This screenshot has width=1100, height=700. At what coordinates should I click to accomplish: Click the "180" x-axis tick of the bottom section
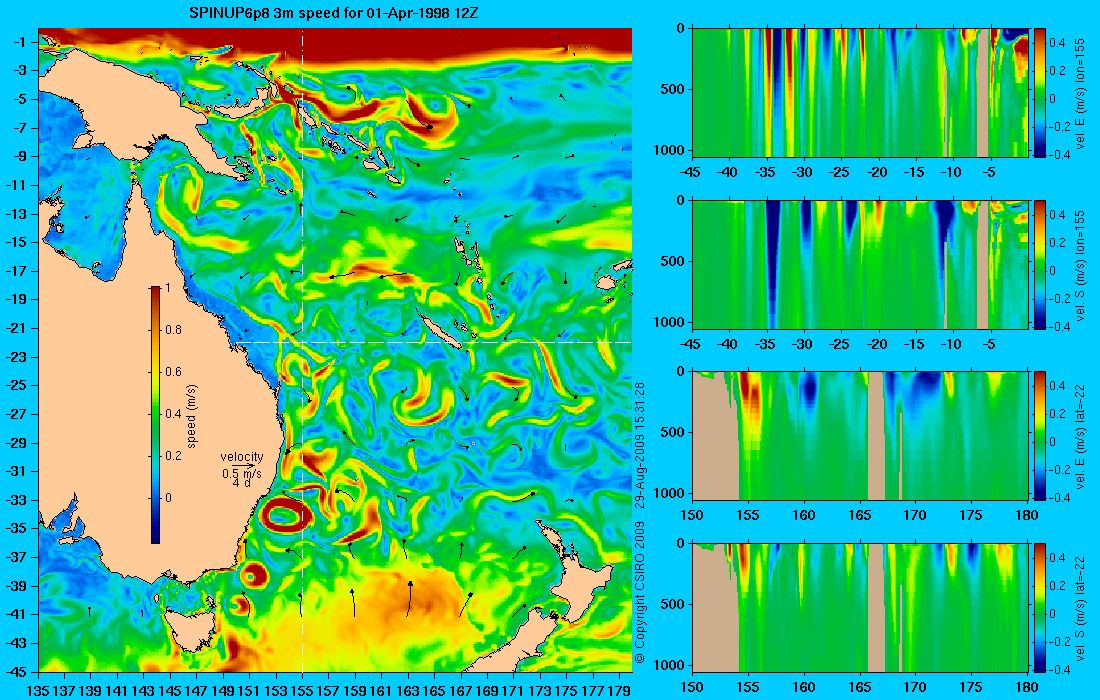point(1027,687)
